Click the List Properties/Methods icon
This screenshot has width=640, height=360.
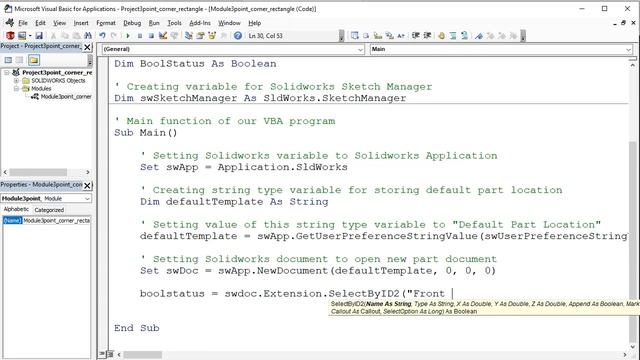[x=354, y=36]
